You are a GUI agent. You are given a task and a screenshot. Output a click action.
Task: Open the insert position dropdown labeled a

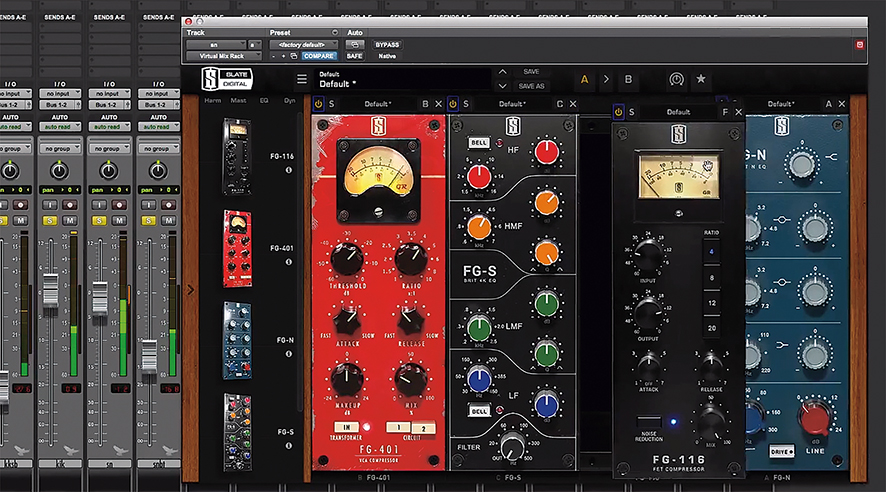[x=254, y=45]
